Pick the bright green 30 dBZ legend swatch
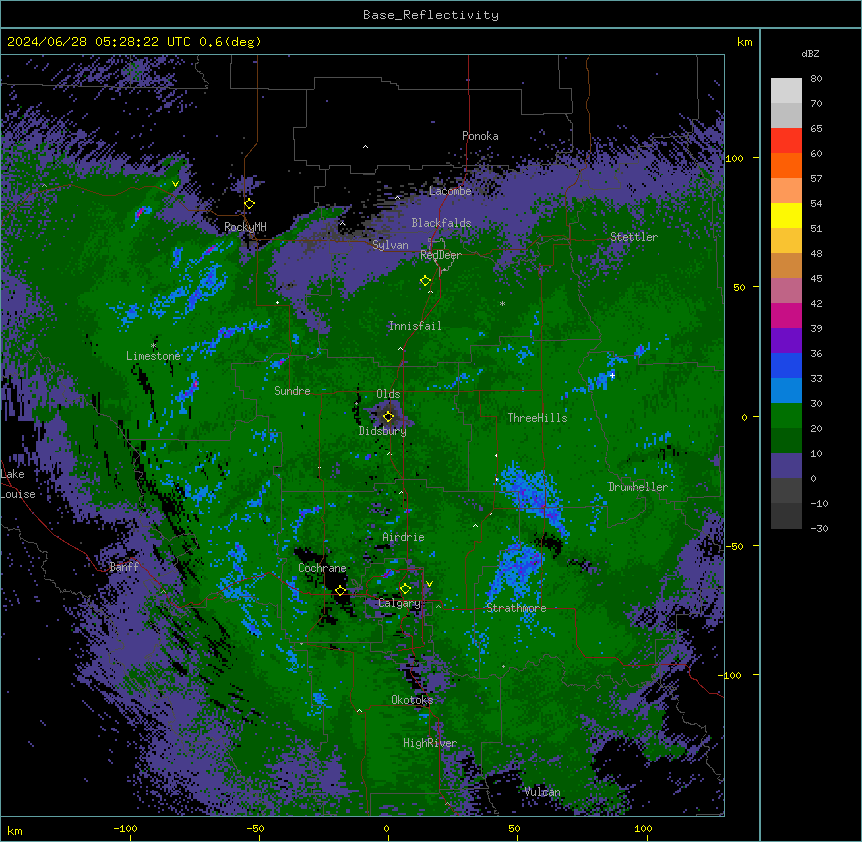 pos(786,416)
